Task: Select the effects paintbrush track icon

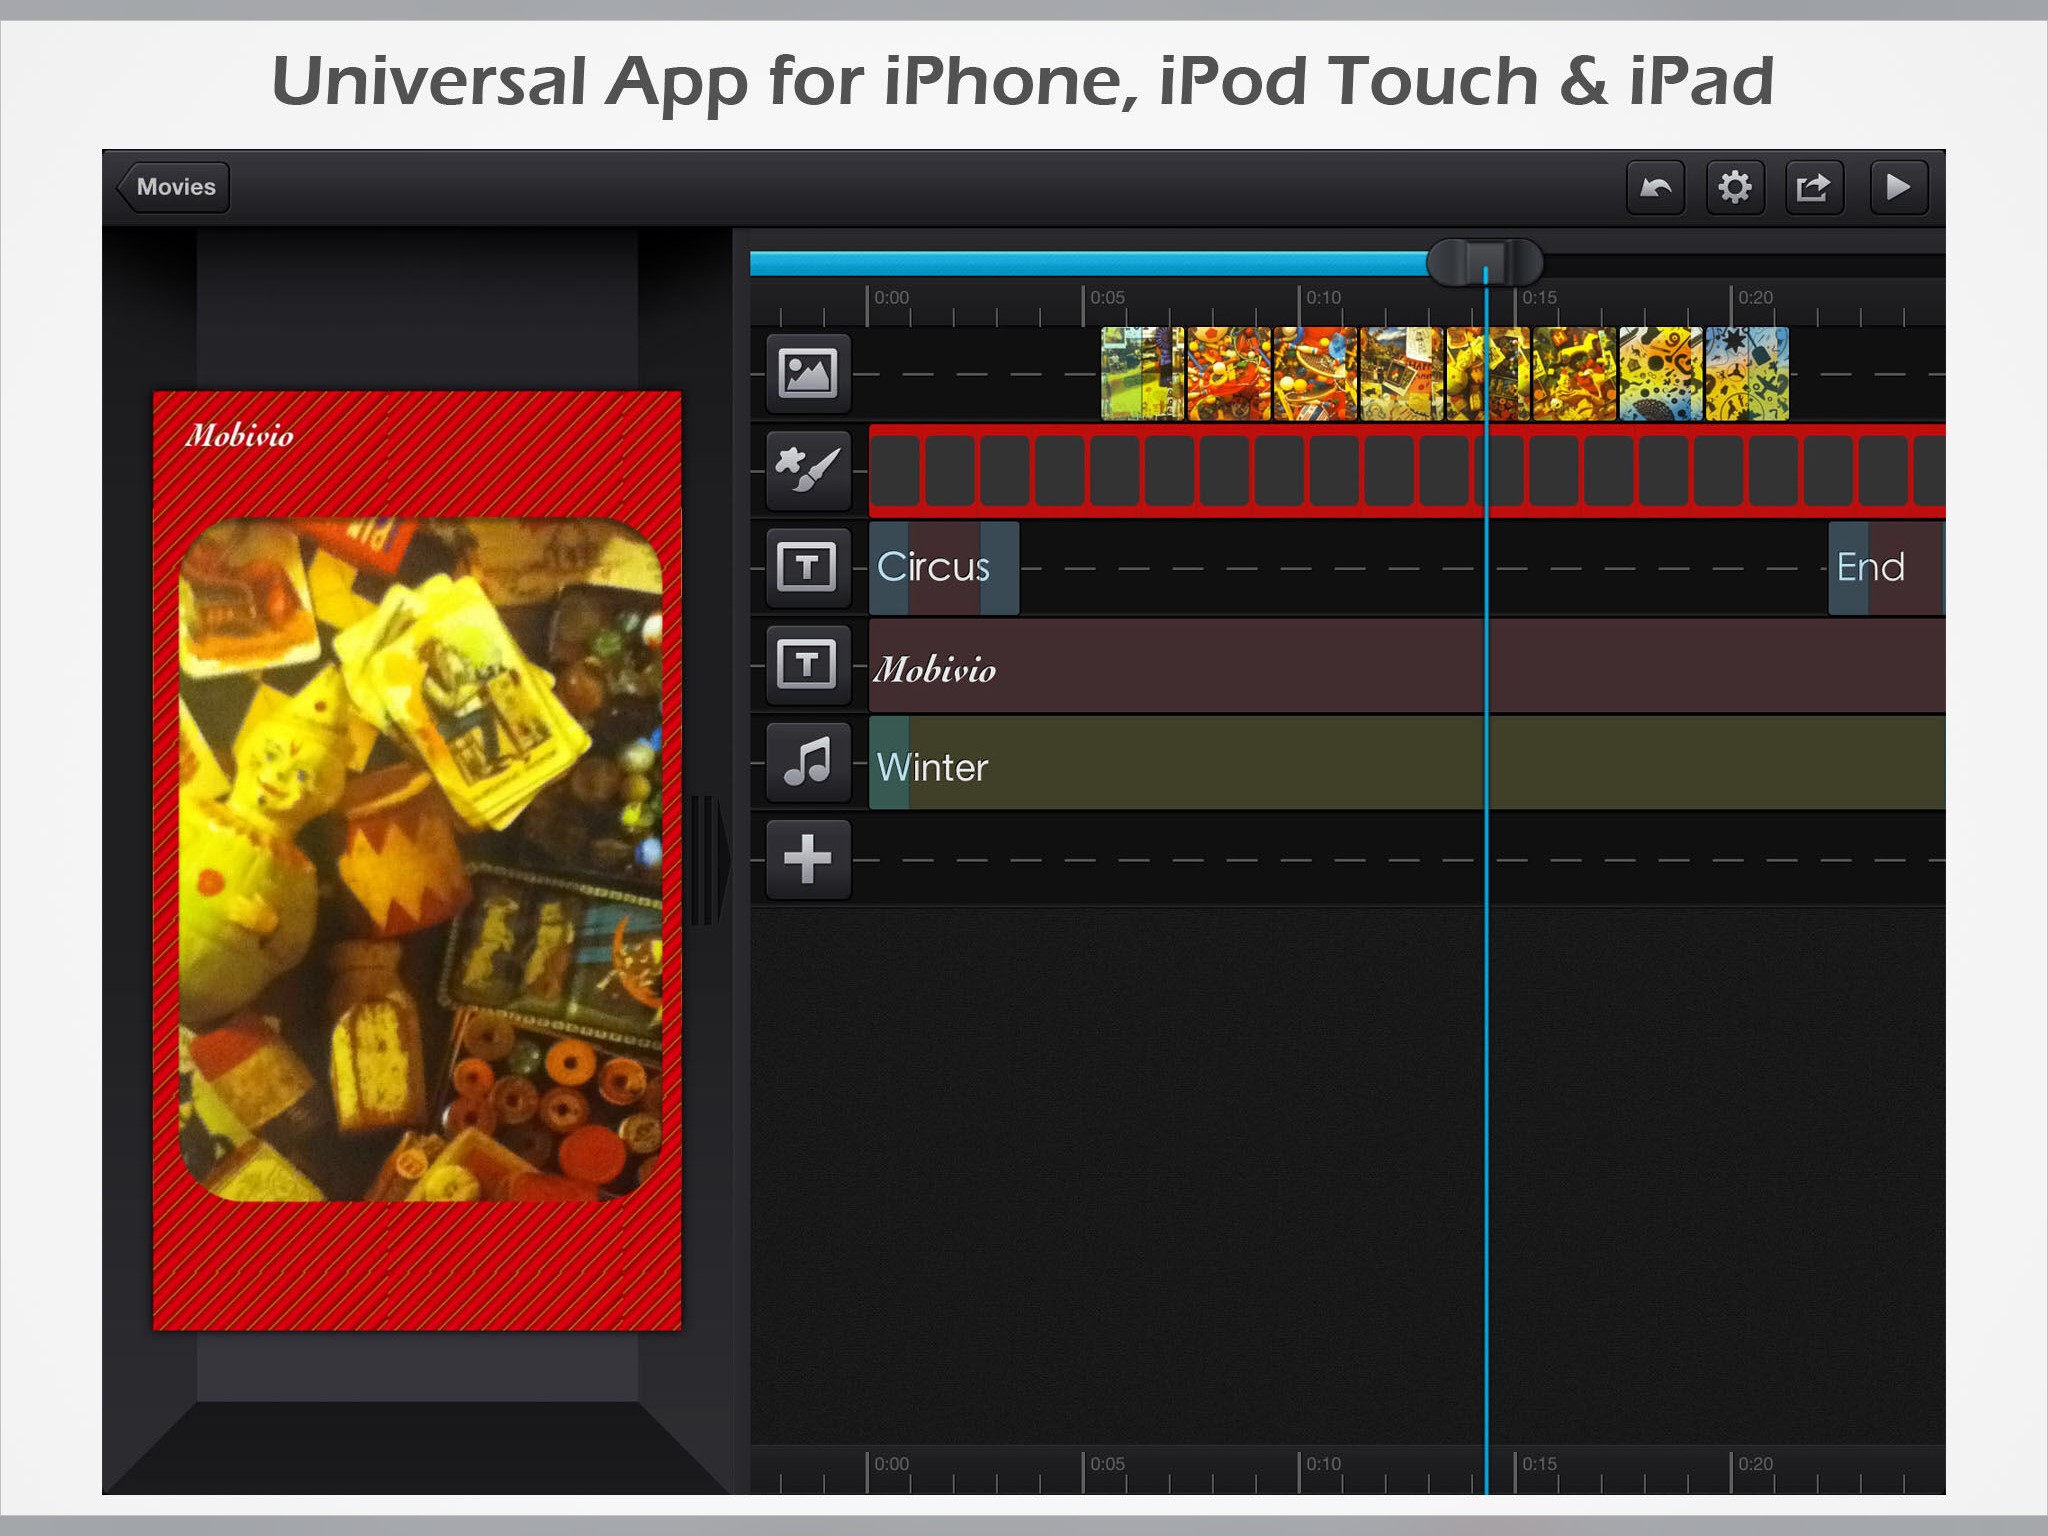Action: 808,470
